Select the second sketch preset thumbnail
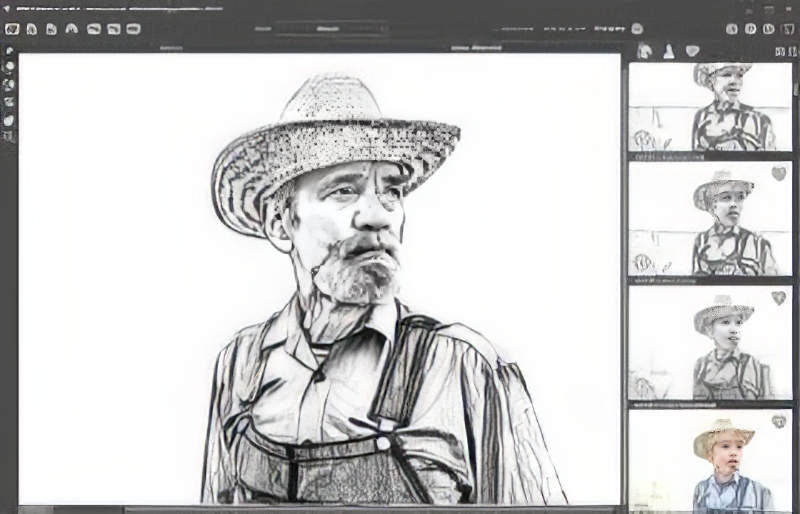The width and height of the screenshot is (800, 514). [710, 218]
